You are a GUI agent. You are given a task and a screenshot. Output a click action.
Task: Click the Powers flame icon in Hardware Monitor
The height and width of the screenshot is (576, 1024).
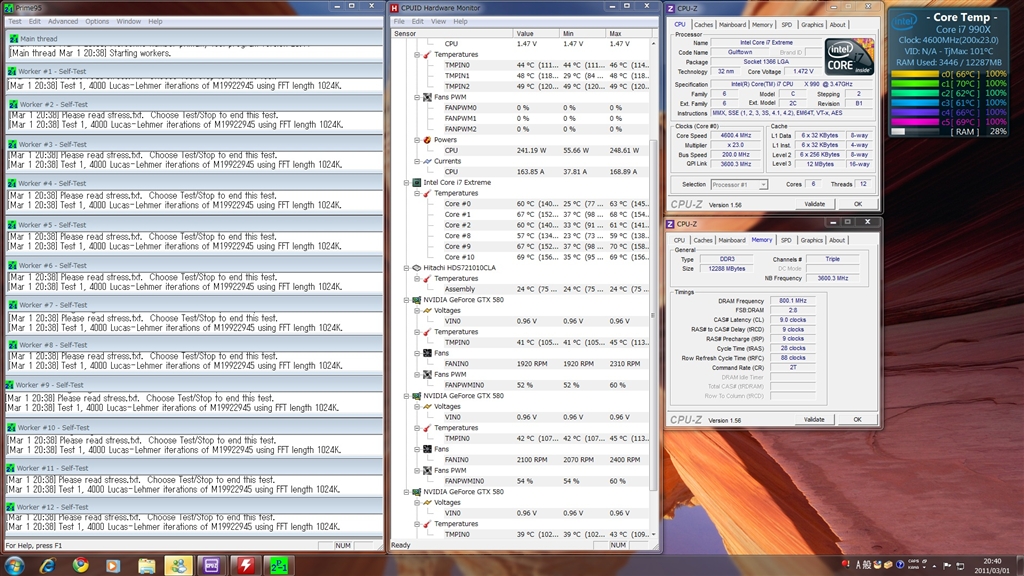[x=427, y=140]
